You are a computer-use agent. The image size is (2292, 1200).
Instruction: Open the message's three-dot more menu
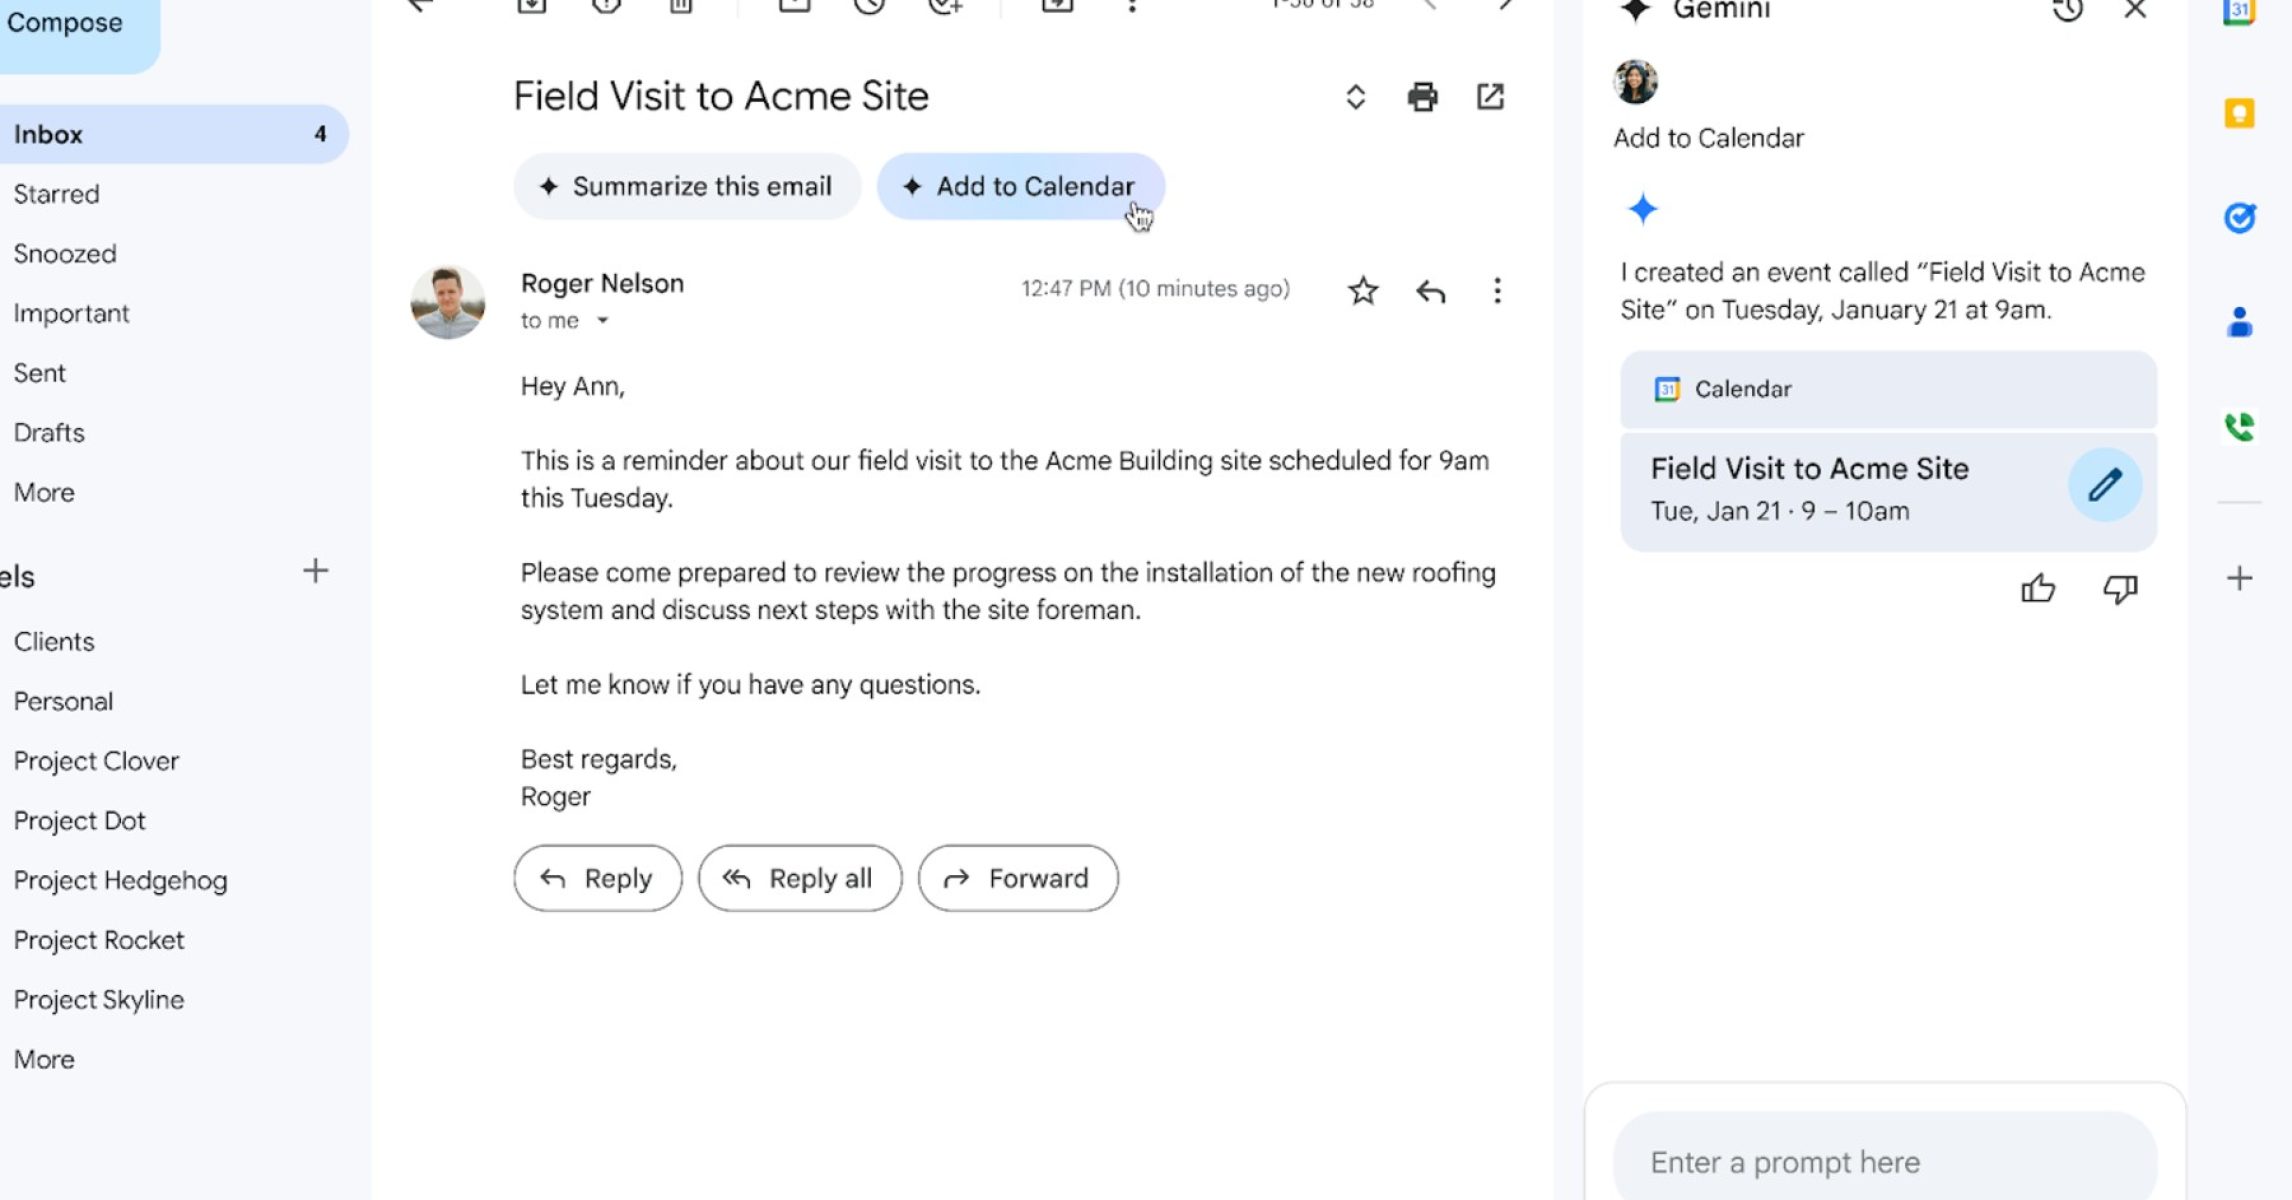(x=1497, y=291)
